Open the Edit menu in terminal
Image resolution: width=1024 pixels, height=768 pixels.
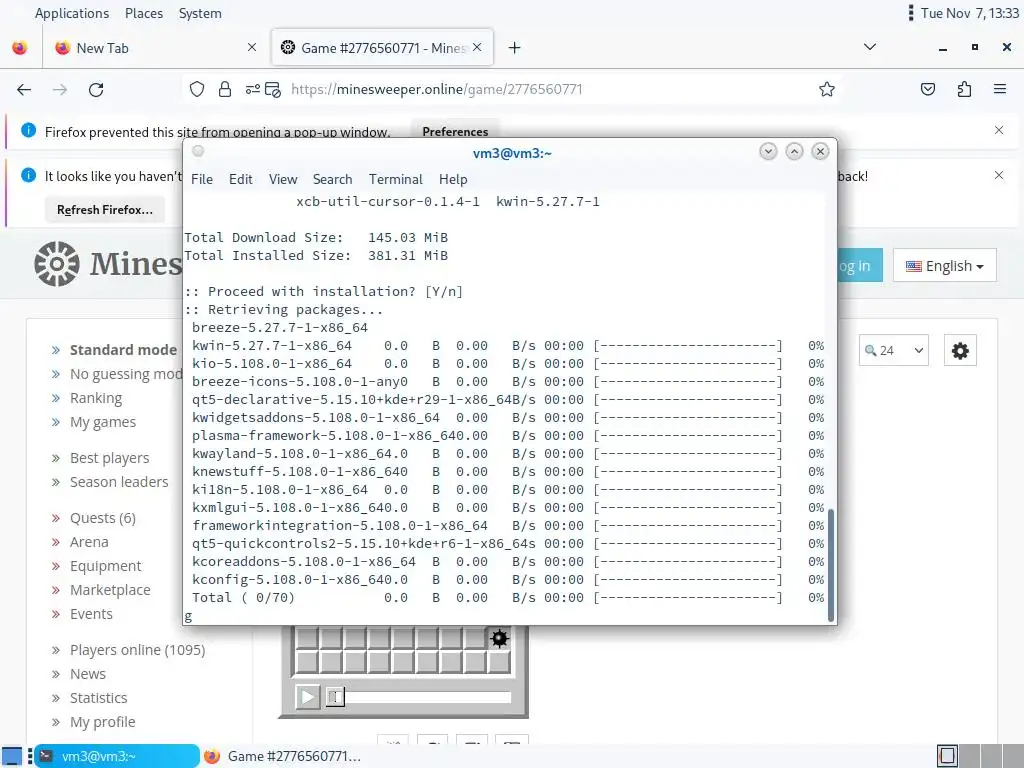pyautogui.click(x=240, y=179)
